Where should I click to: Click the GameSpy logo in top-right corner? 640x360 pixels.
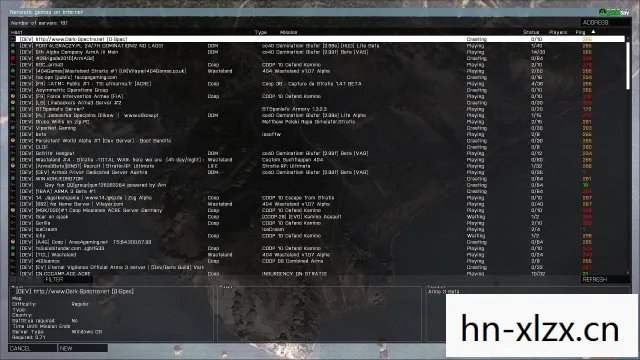pos(614,12)
